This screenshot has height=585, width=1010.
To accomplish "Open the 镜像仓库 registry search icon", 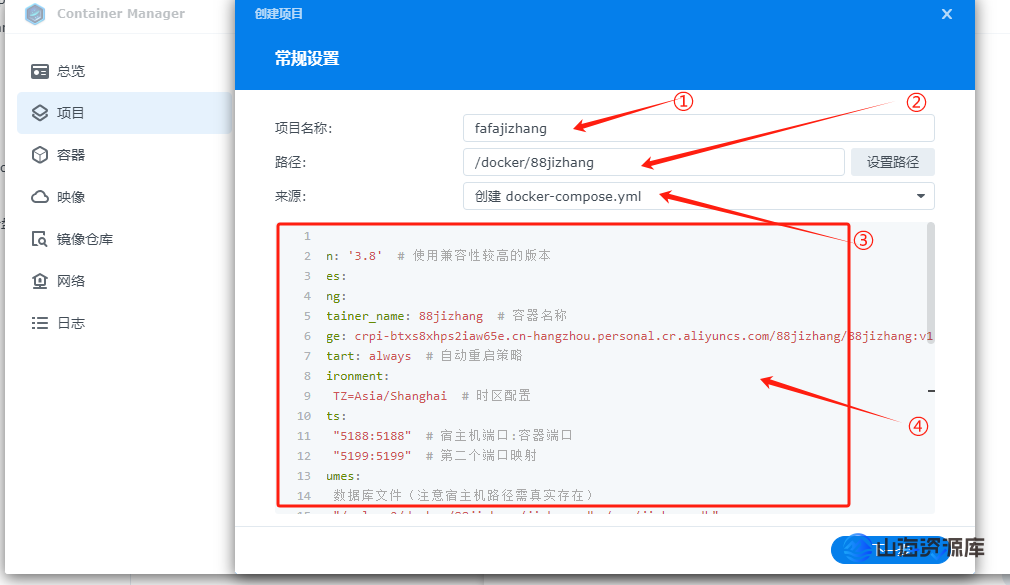I will tap(40, 239).
